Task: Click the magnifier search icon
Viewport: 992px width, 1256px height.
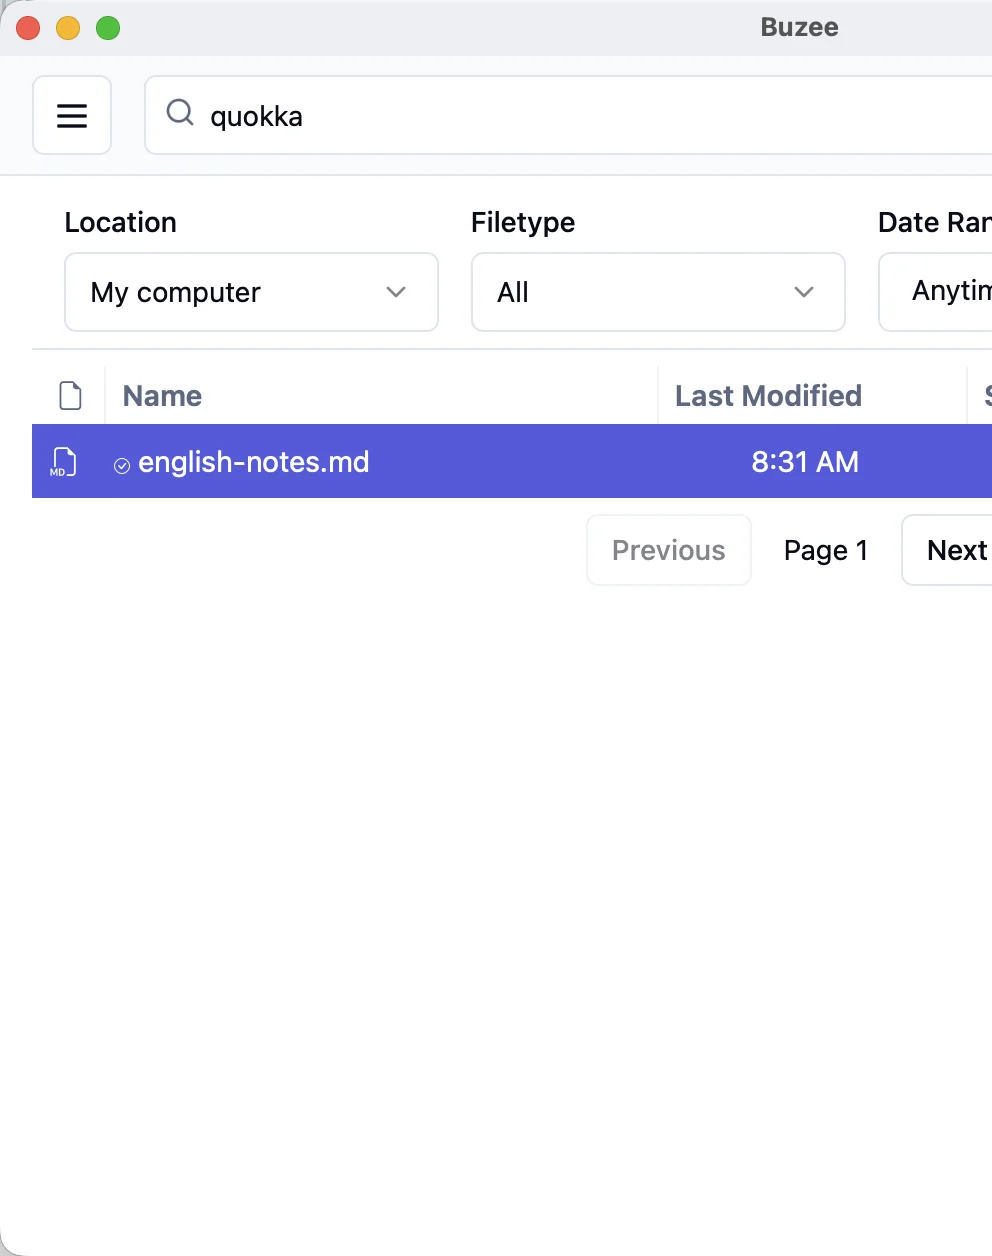Action: pyautogui.click(x=180, y=112)
